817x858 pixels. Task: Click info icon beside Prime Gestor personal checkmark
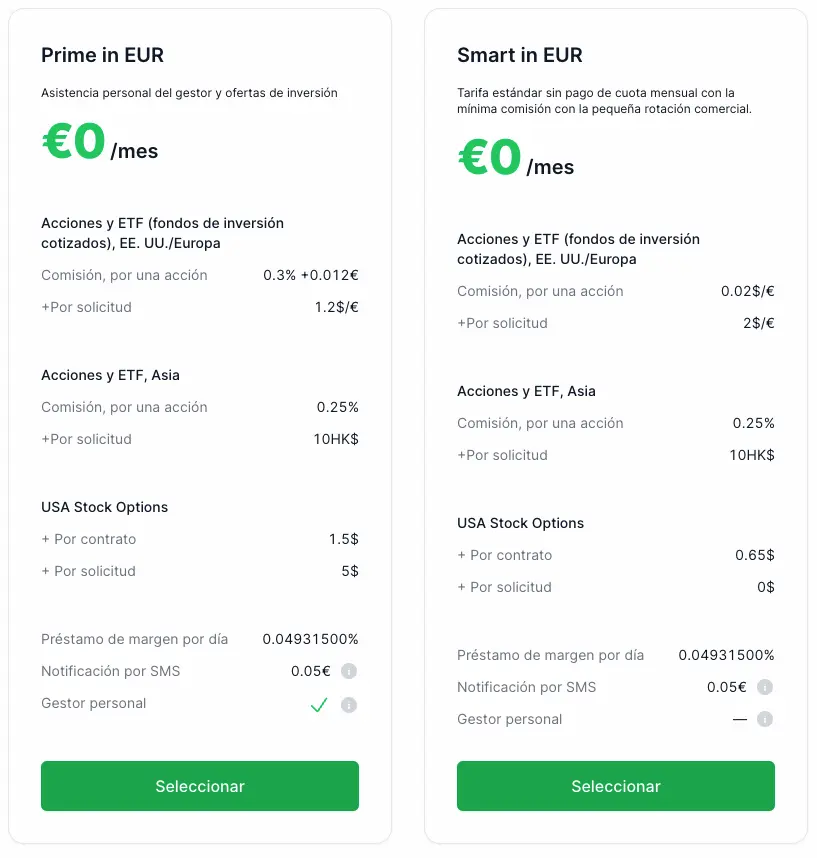pyautogui.click(x=348, y=705)
